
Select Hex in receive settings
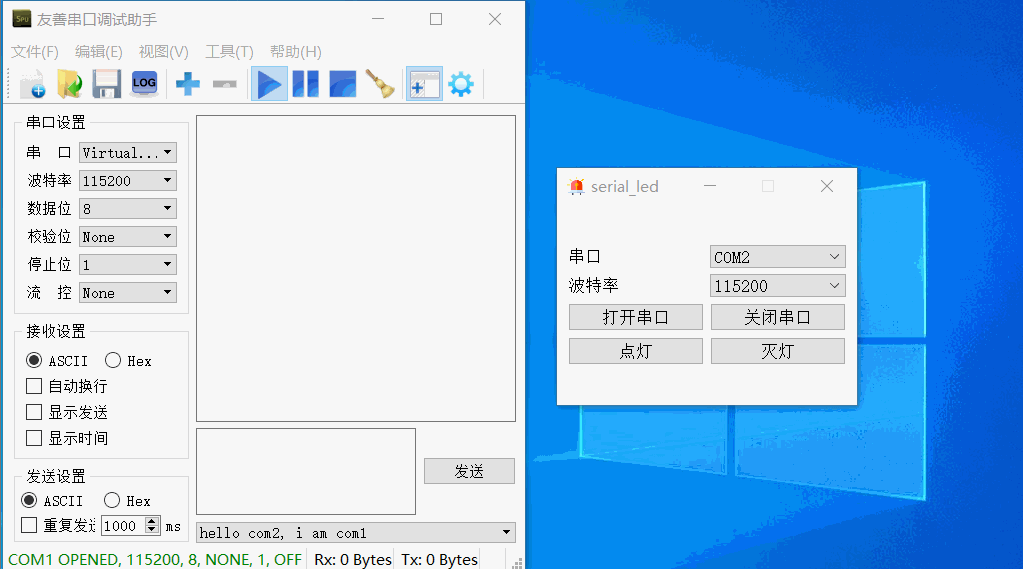coord(129,361)
